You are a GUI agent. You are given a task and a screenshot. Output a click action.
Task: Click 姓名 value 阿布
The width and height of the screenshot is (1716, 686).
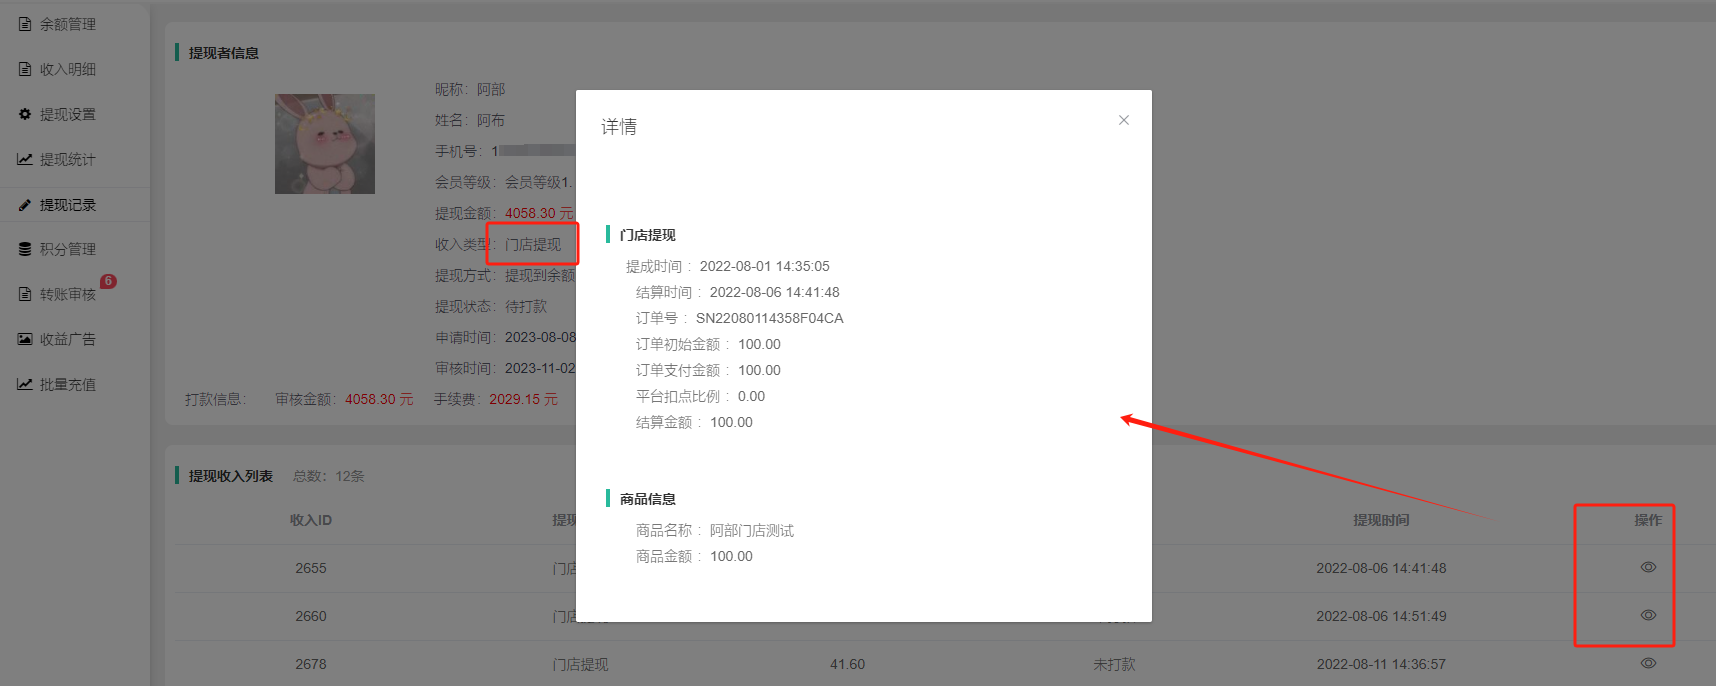click(x=491, y=120)
